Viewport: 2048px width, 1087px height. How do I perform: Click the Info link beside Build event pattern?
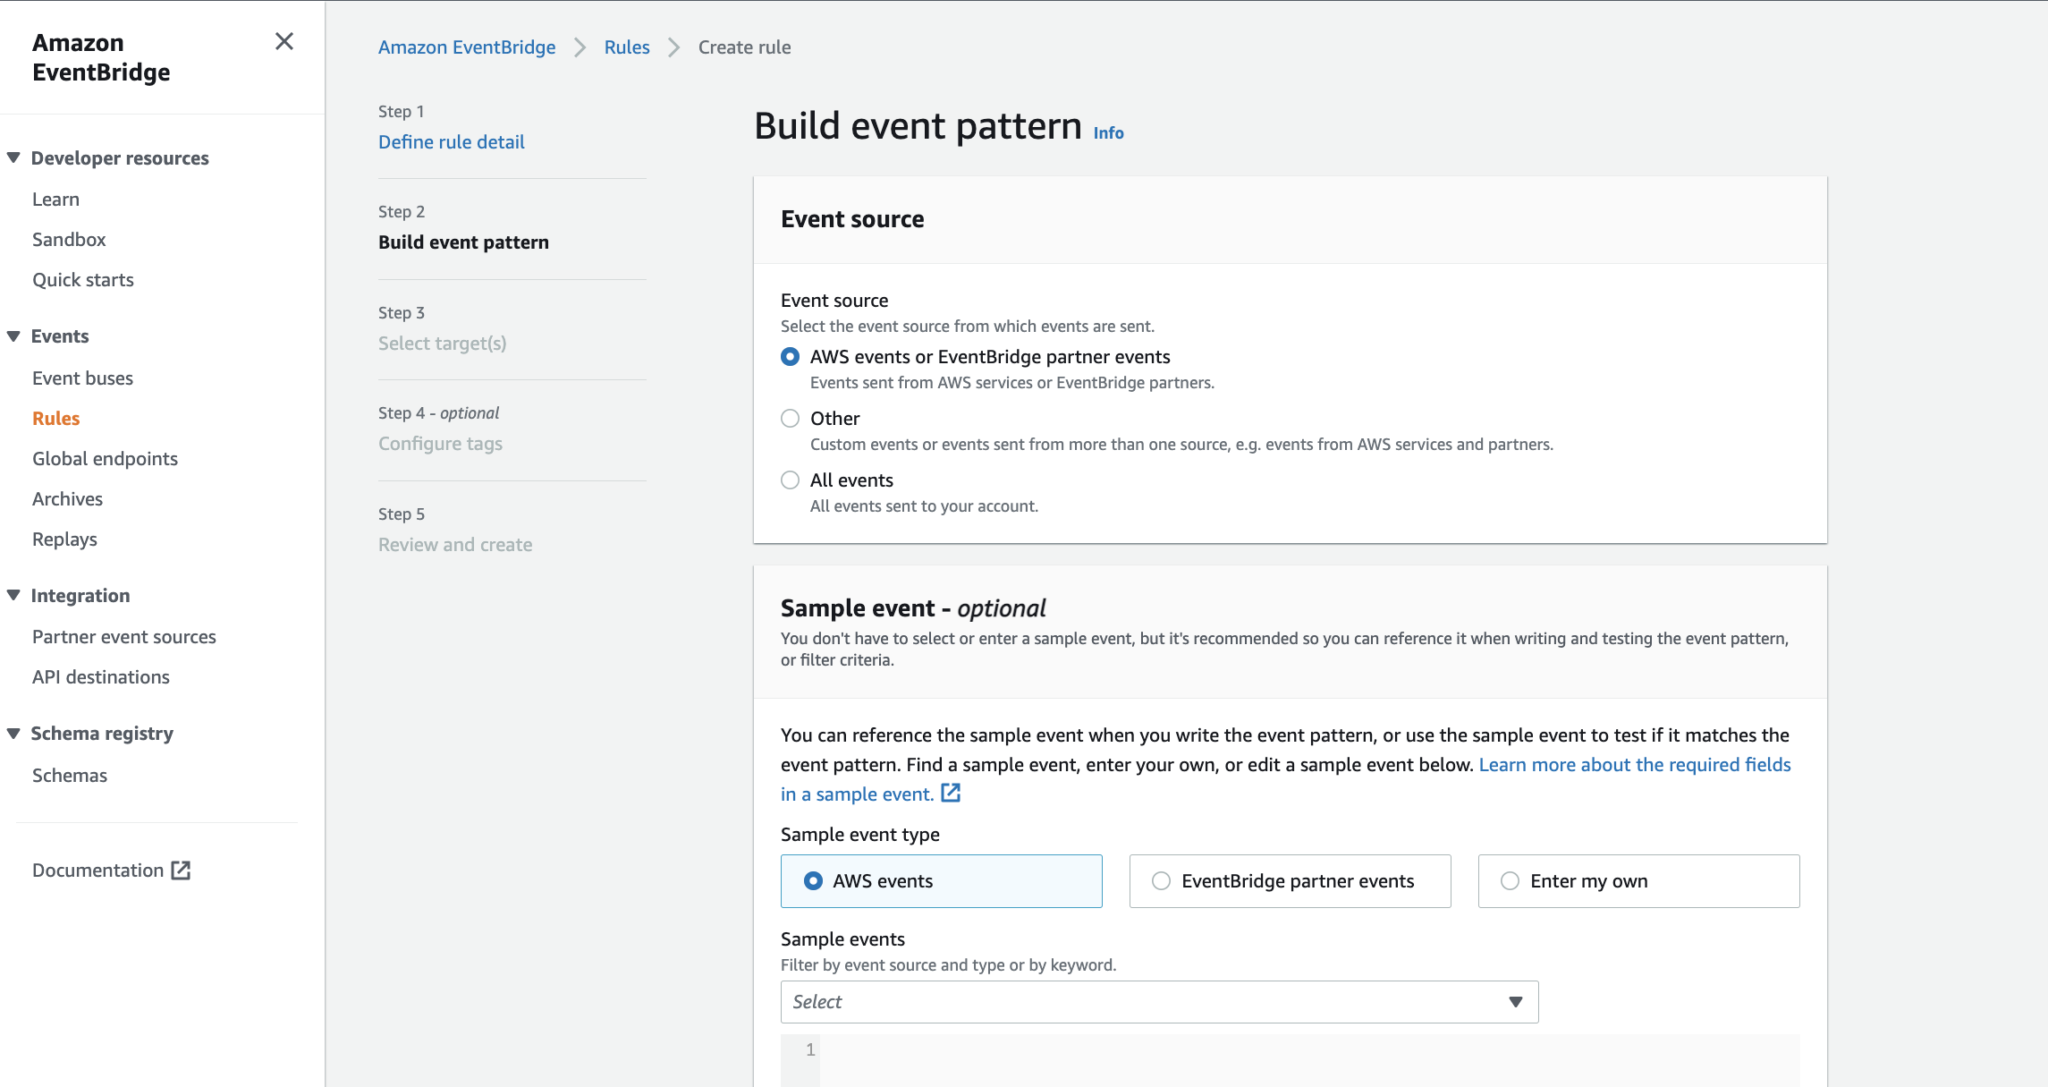pos(1107,132)
